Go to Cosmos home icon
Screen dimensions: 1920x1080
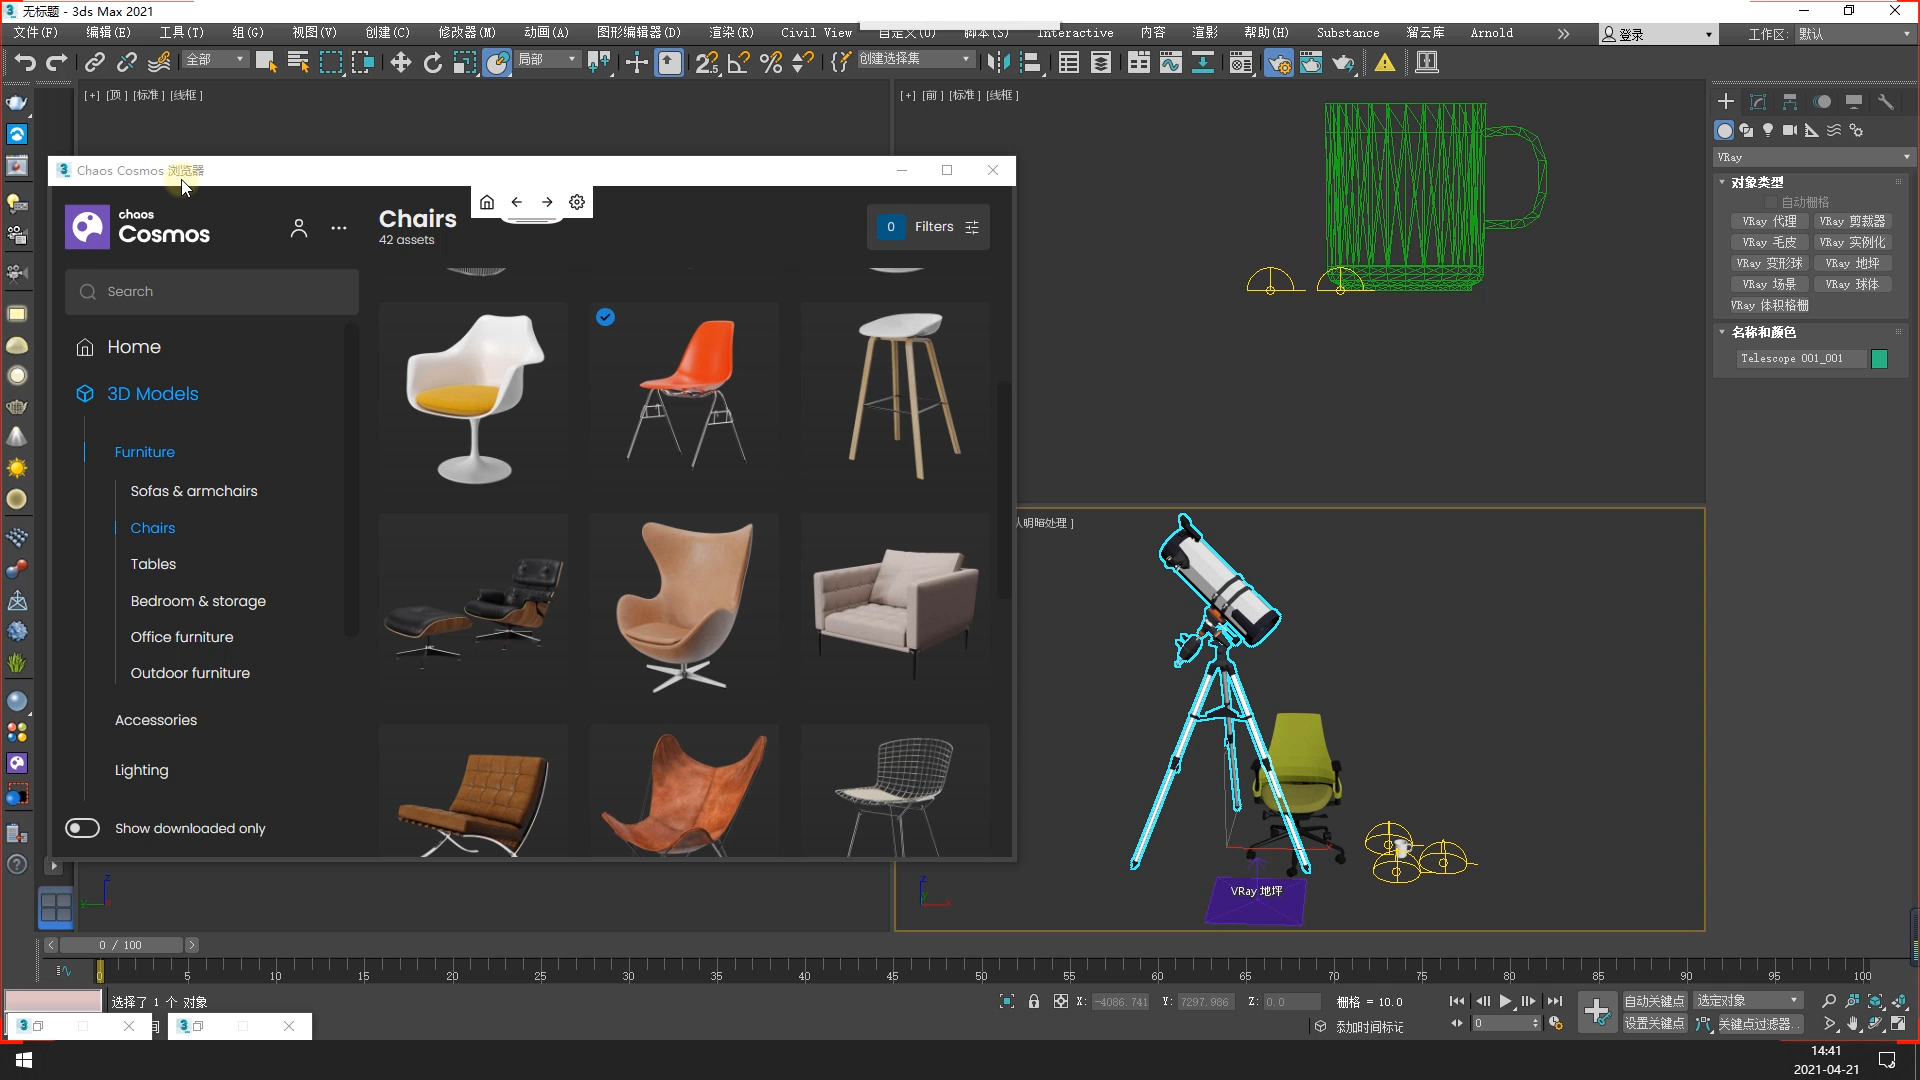(487, 202)
